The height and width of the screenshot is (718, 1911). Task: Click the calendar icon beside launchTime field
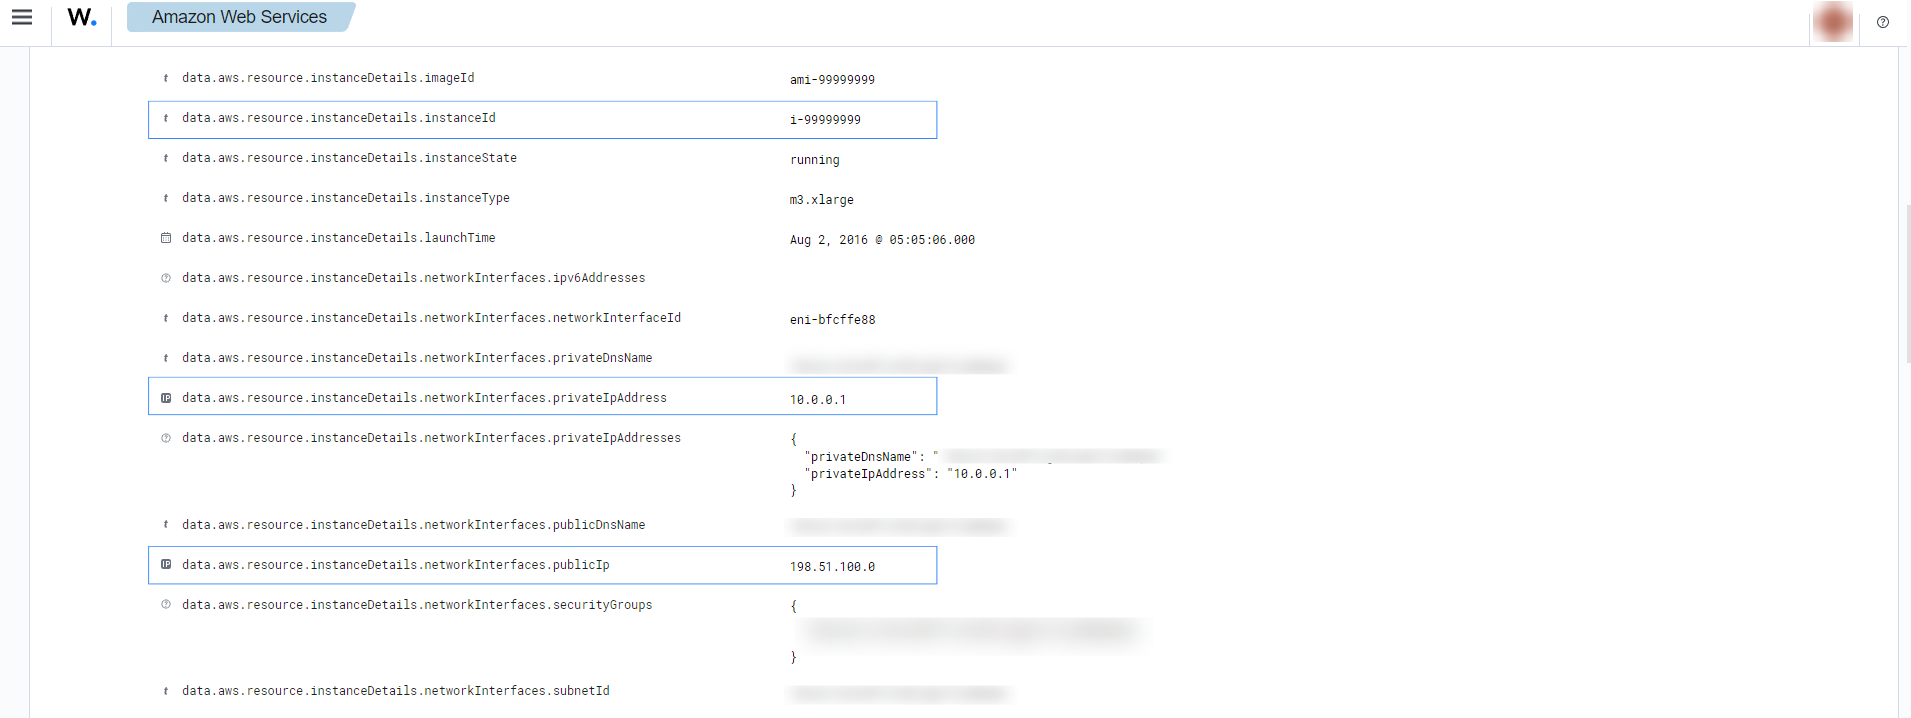(166, 238)
